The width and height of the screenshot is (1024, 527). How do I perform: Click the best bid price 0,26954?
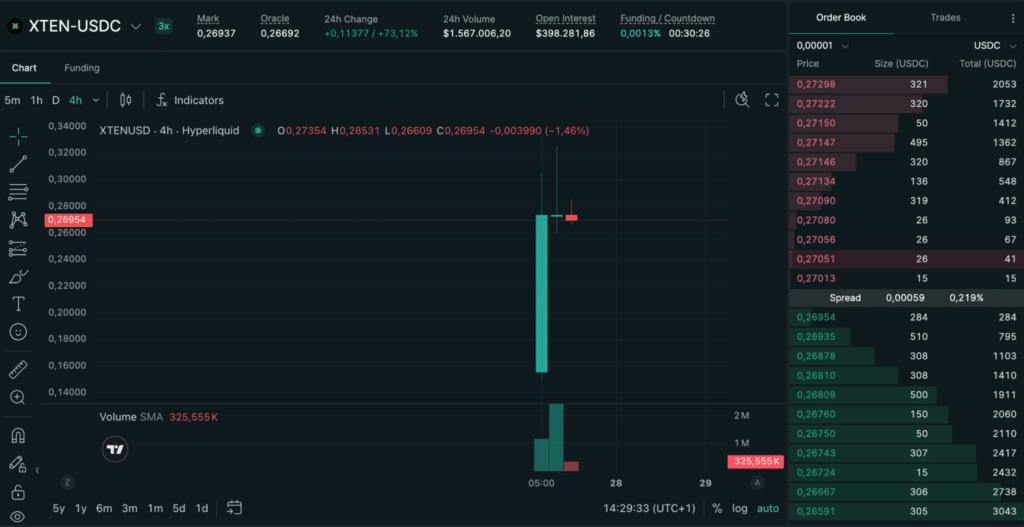[816, 317]
